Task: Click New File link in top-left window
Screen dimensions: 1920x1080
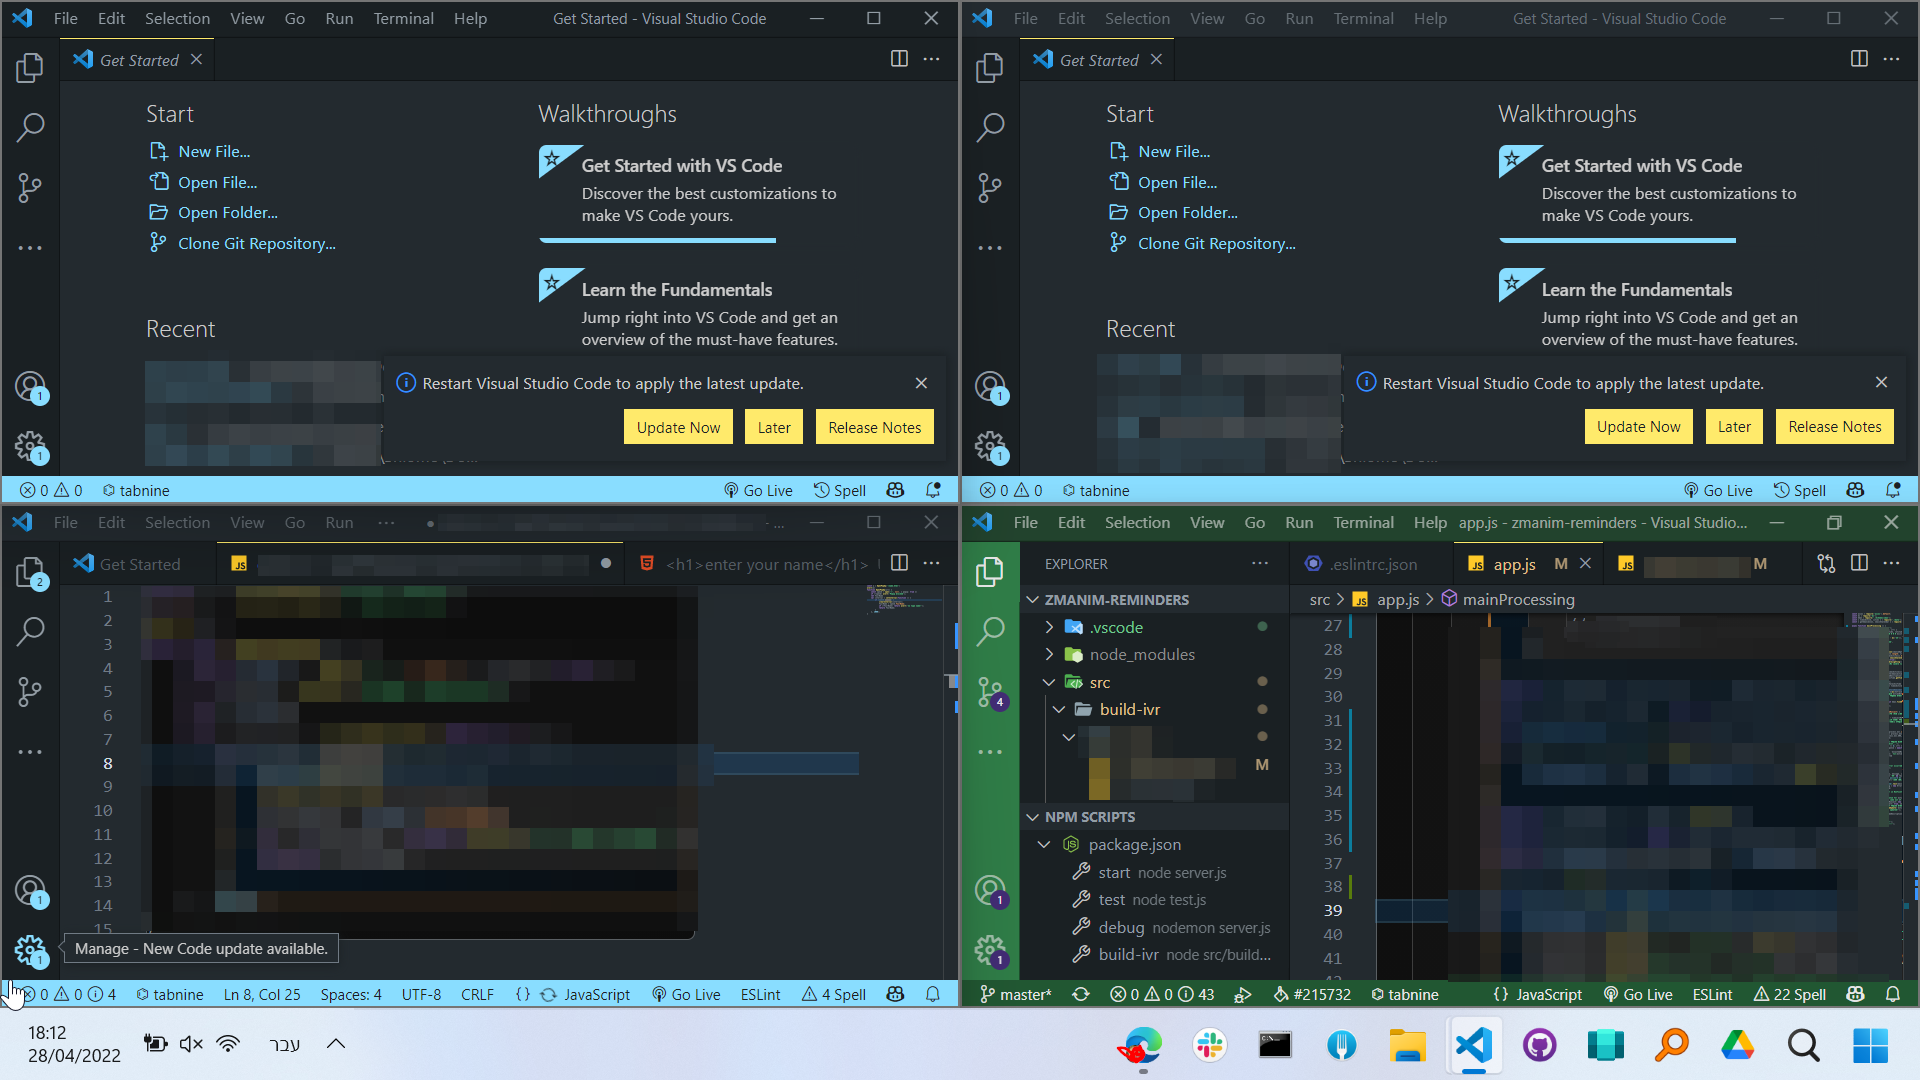Action: click(x=214, y=151)
